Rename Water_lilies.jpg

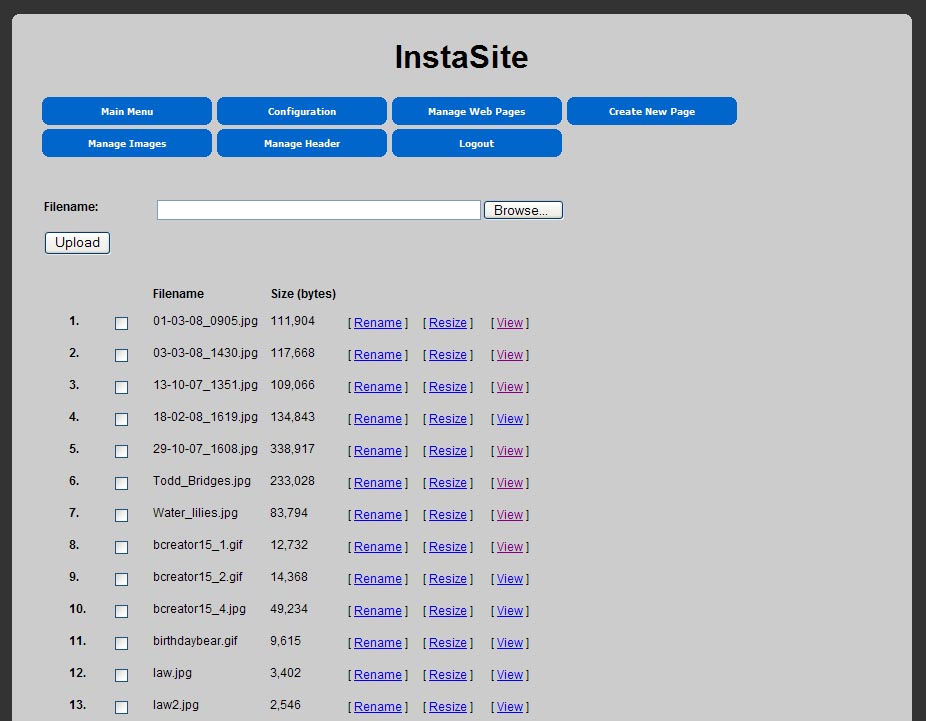point(377,515)
